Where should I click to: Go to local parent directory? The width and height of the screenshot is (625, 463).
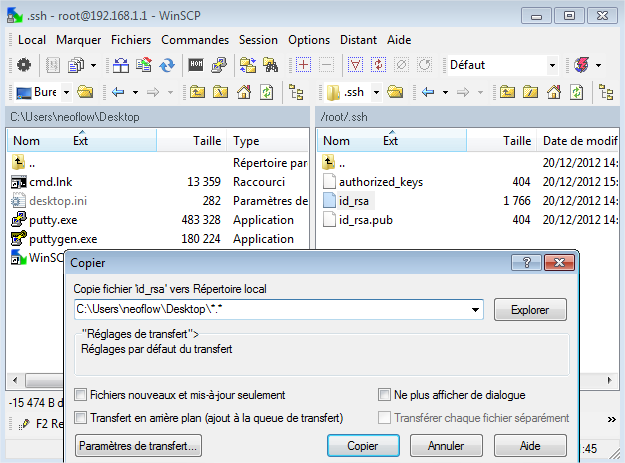[197, 92]
